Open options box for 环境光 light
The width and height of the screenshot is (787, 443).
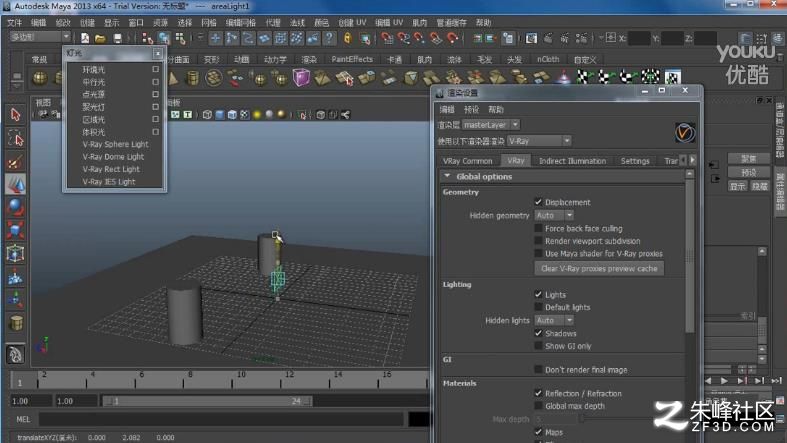coord(156,69)
